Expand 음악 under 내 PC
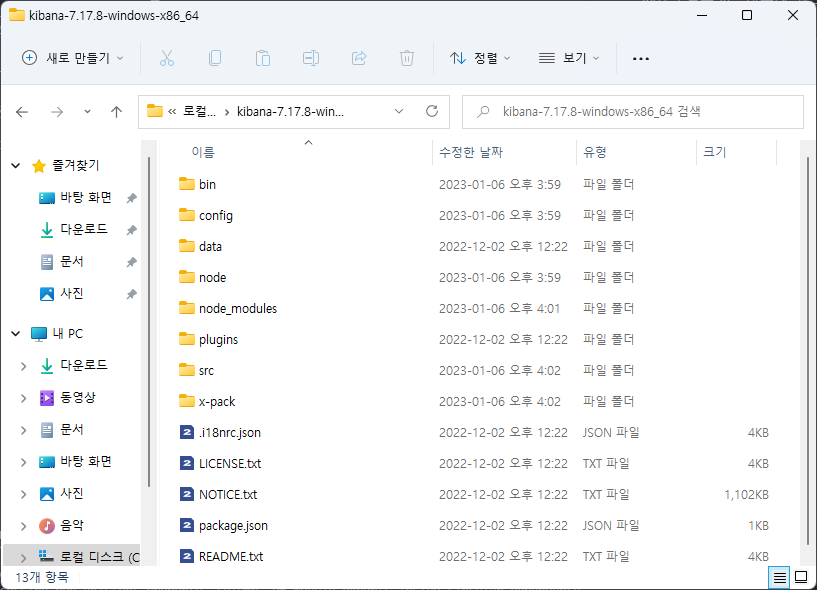Image resolution: width=817 pixels, height=590 pixels. coord(23,526)
